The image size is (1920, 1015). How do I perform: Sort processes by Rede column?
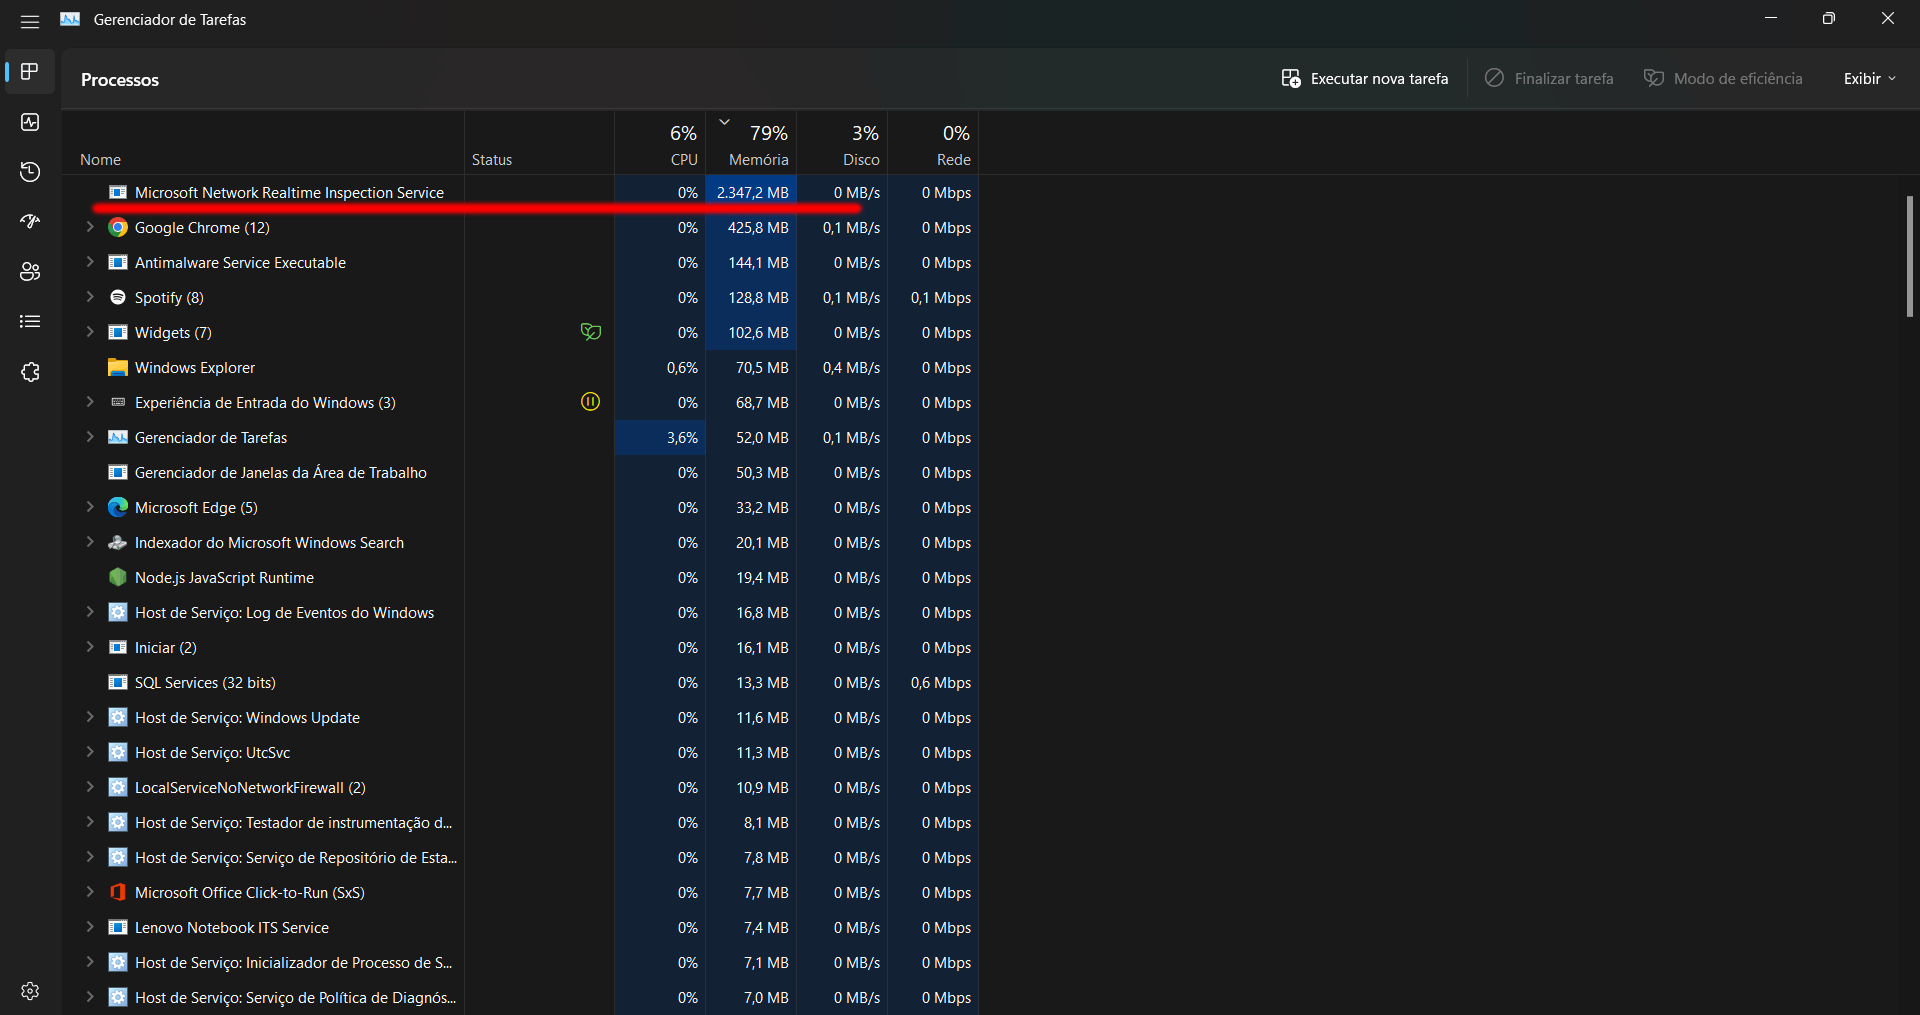pyautogui.click(x=933, y=144)
